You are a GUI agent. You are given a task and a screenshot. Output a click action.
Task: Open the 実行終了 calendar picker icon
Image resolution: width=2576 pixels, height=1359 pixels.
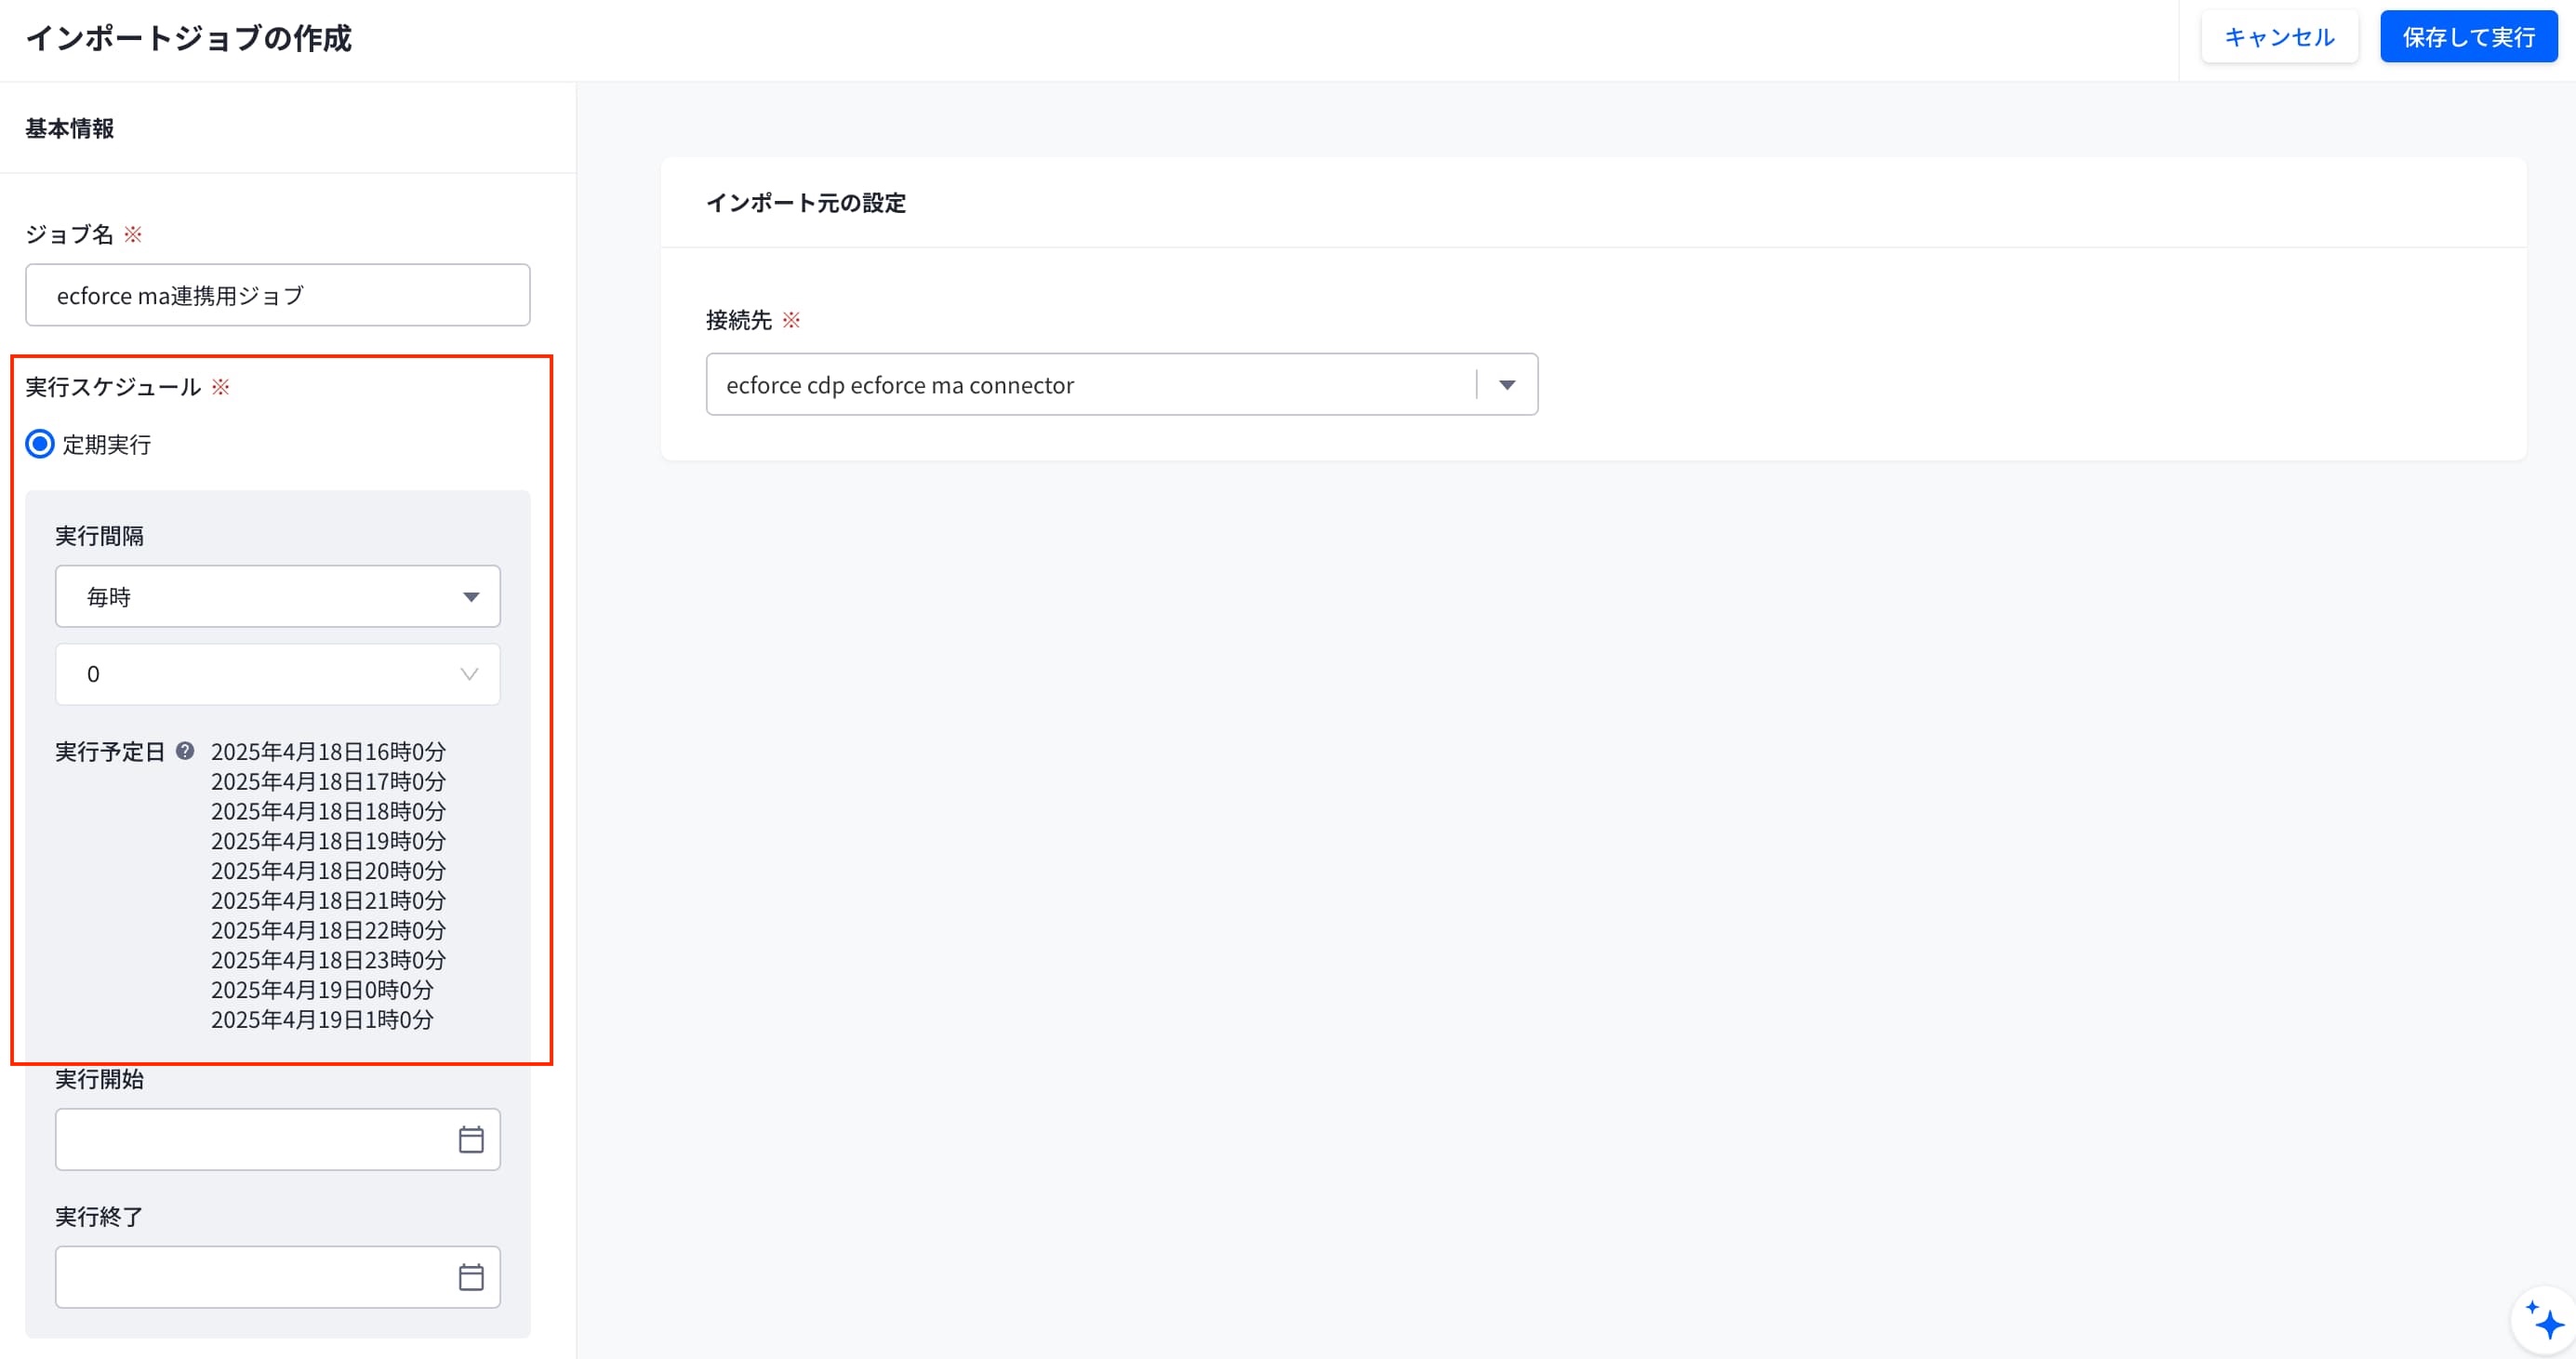point(471,1277)
